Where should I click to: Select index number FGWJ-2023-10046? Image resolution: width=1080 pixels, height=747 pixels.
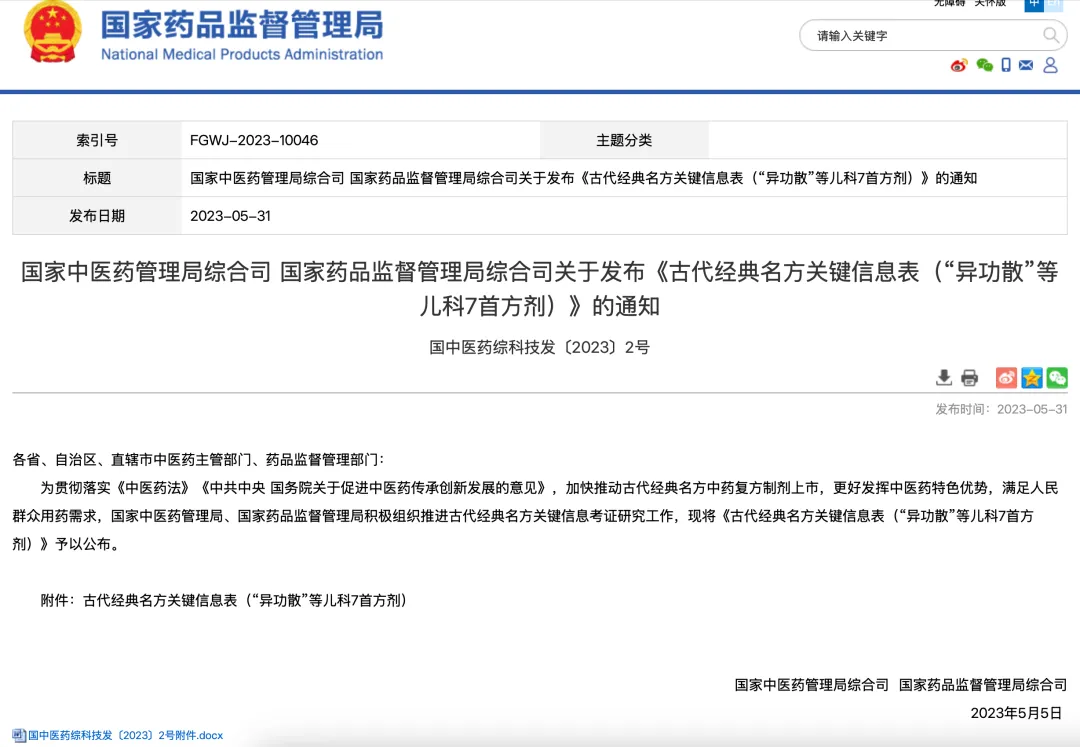click(x=254, y=140)
